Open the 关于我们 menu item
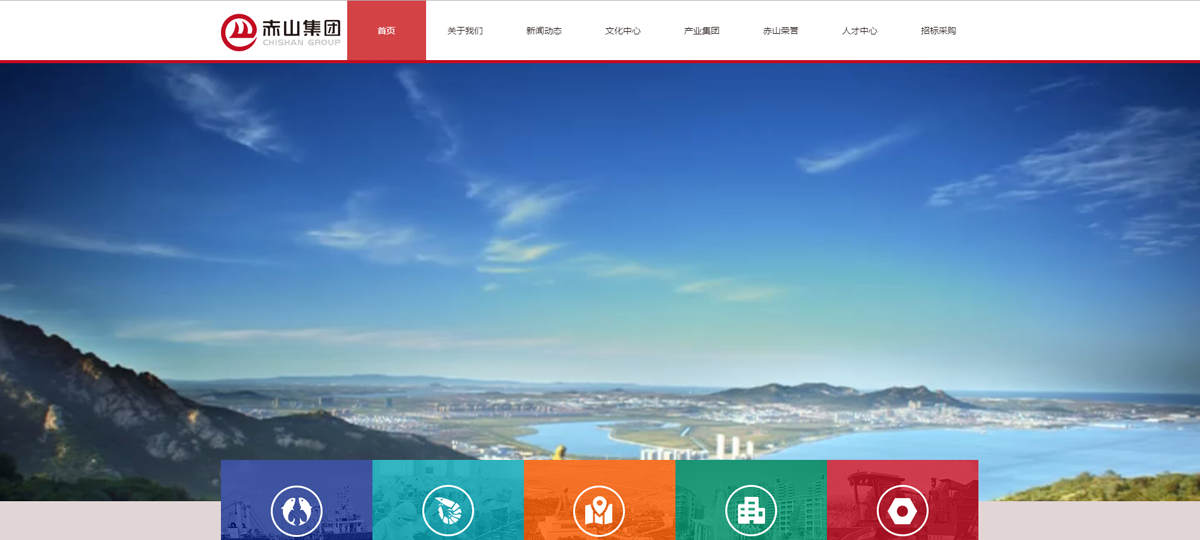Screen dimensions: 1200x540 coord(465,31)
